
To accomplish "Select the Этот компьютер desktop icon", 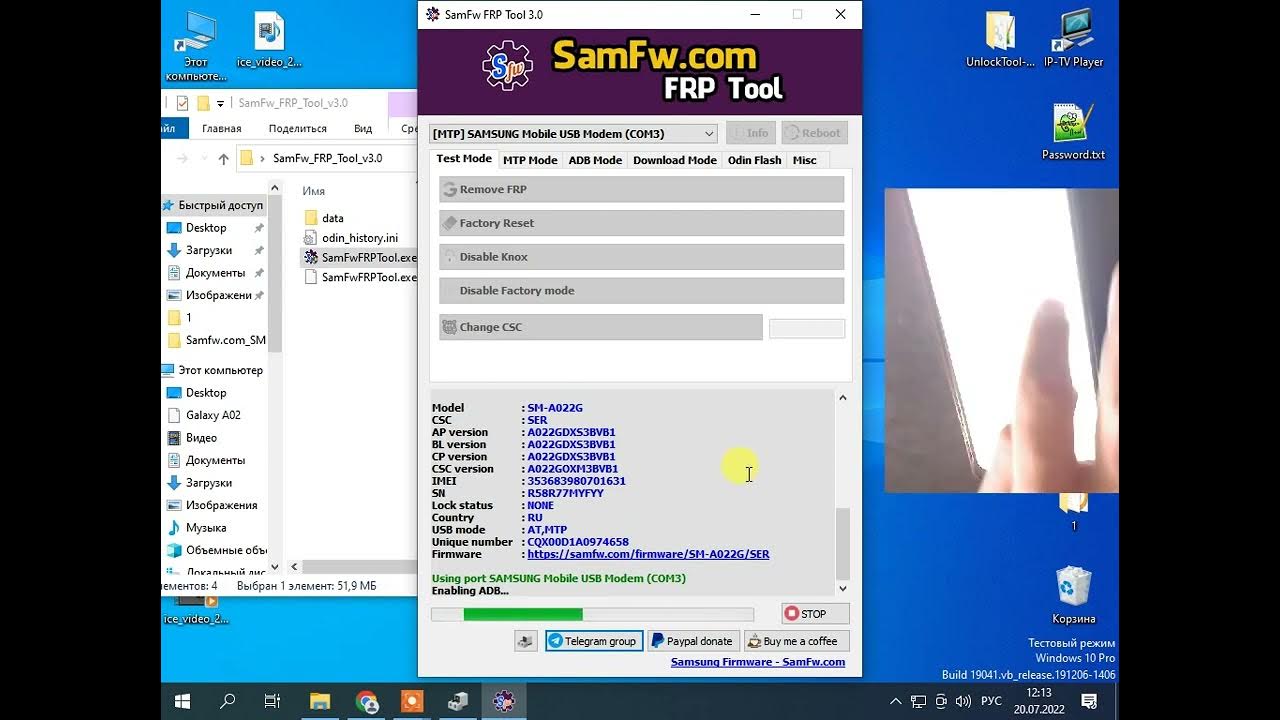I will (196, 46).
